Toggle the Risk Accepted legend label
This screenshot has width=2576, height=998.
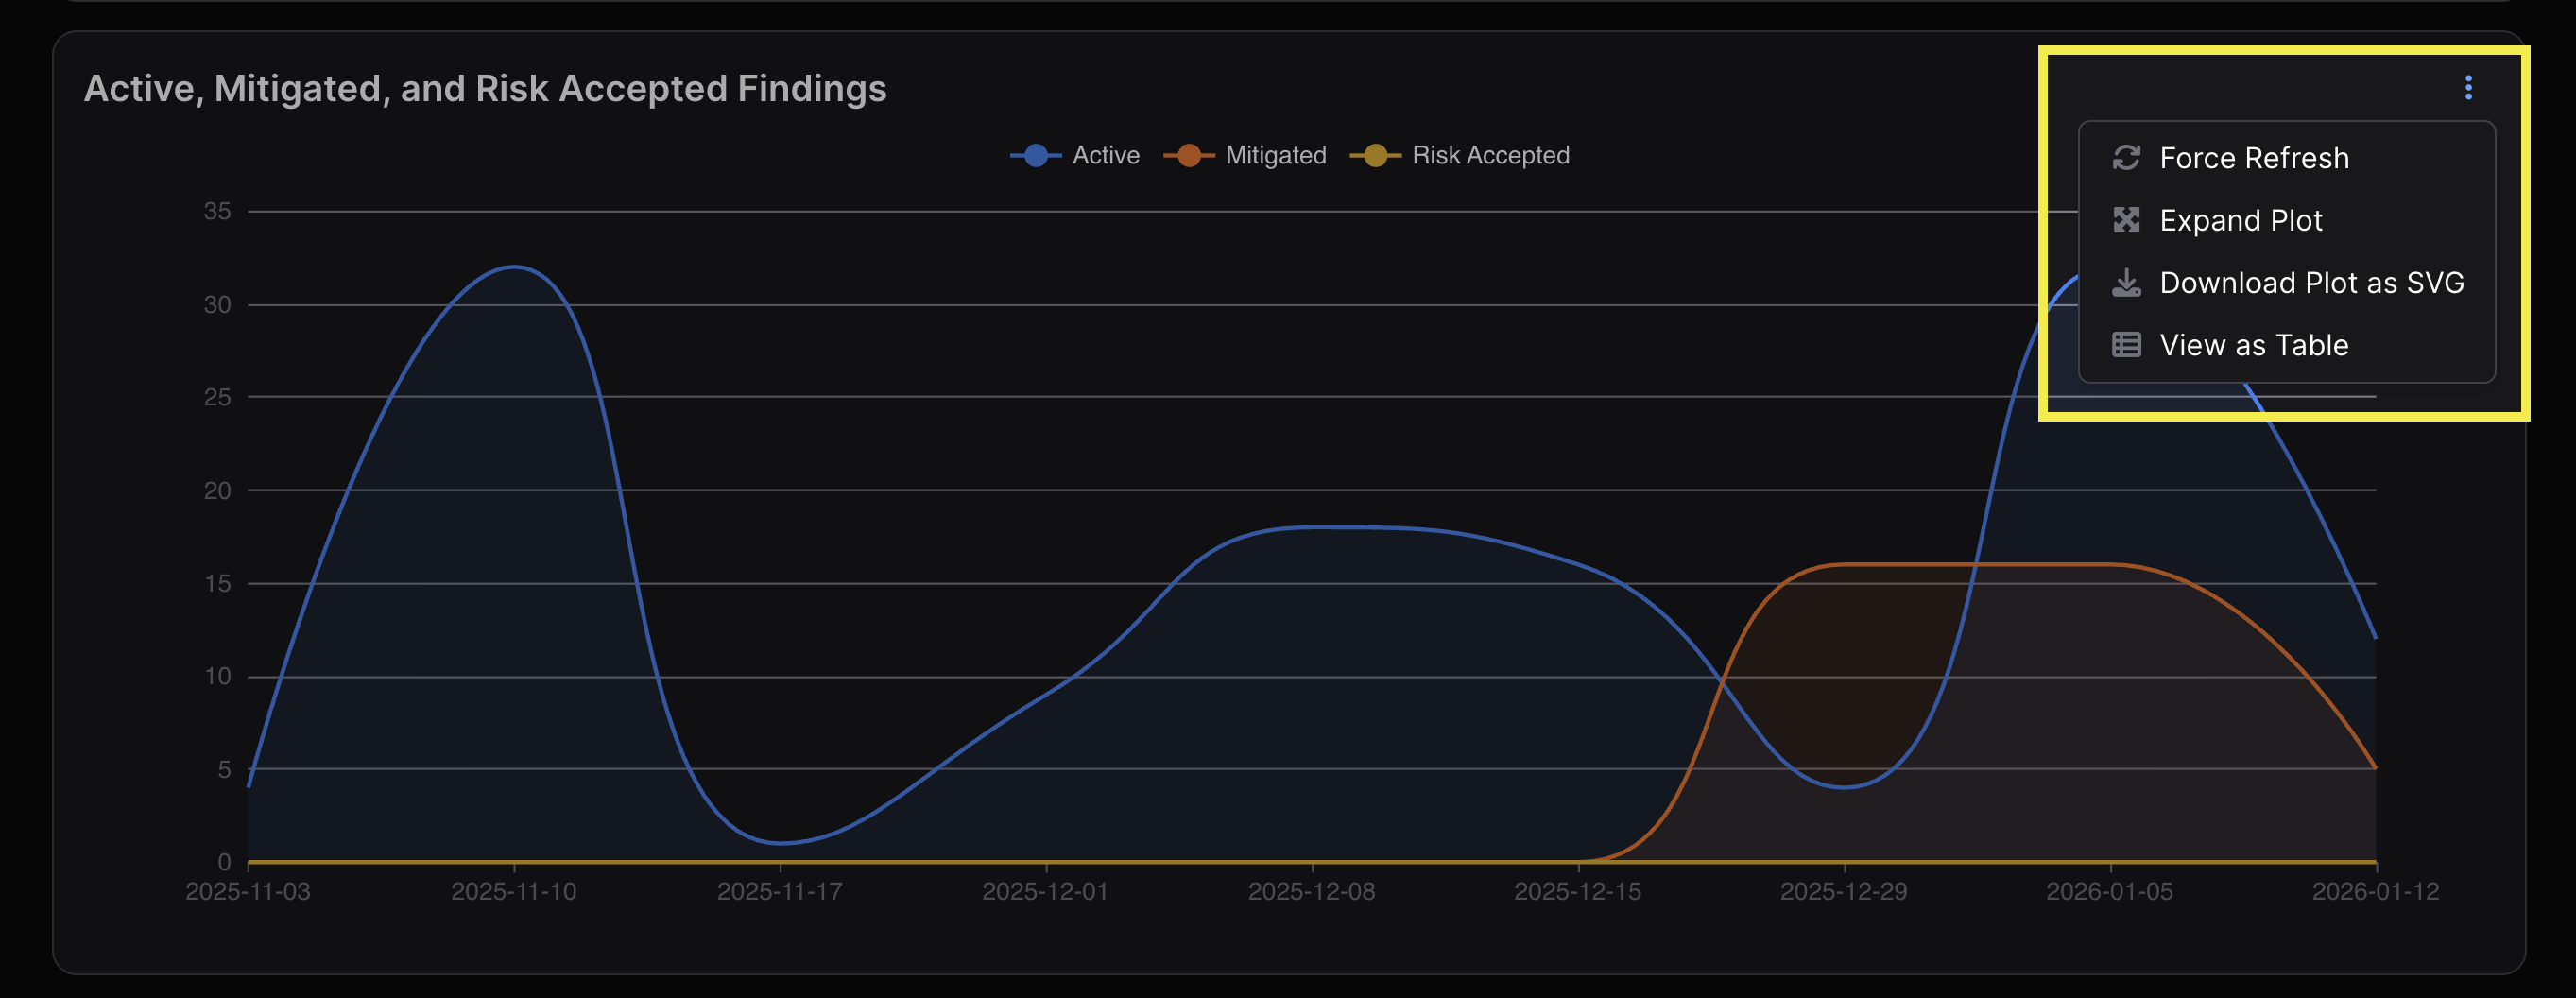pos(1490,156)
